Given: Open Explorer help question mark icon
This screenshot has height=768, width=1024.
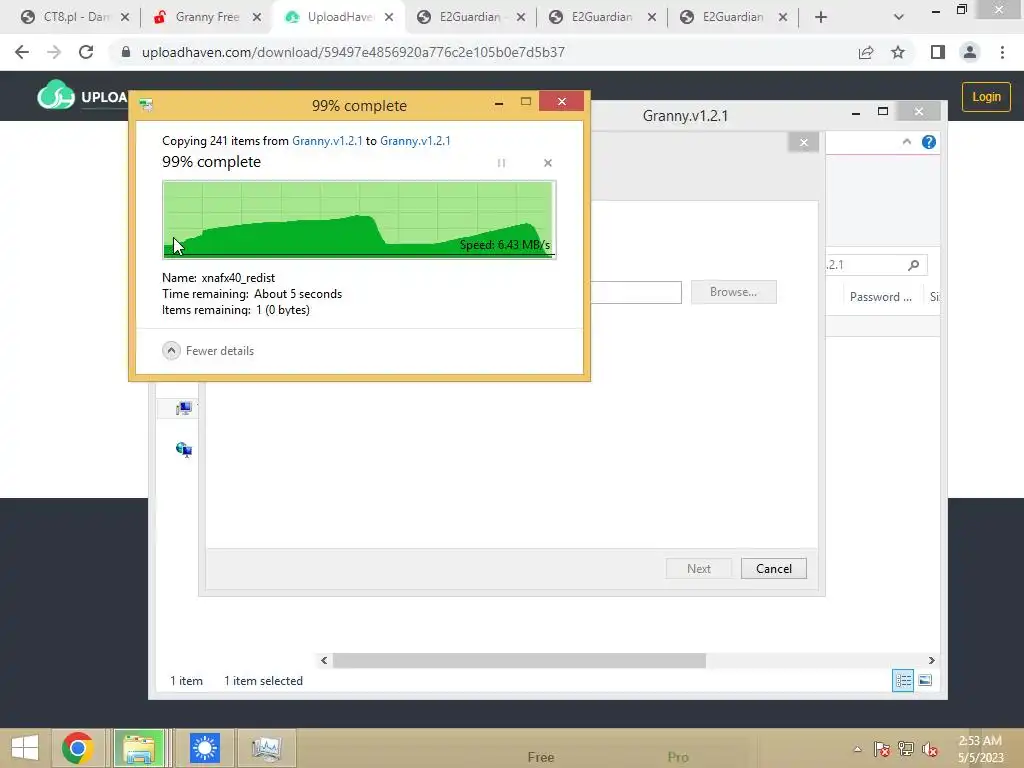Looking at the screenshot, I should click(928, 142).
